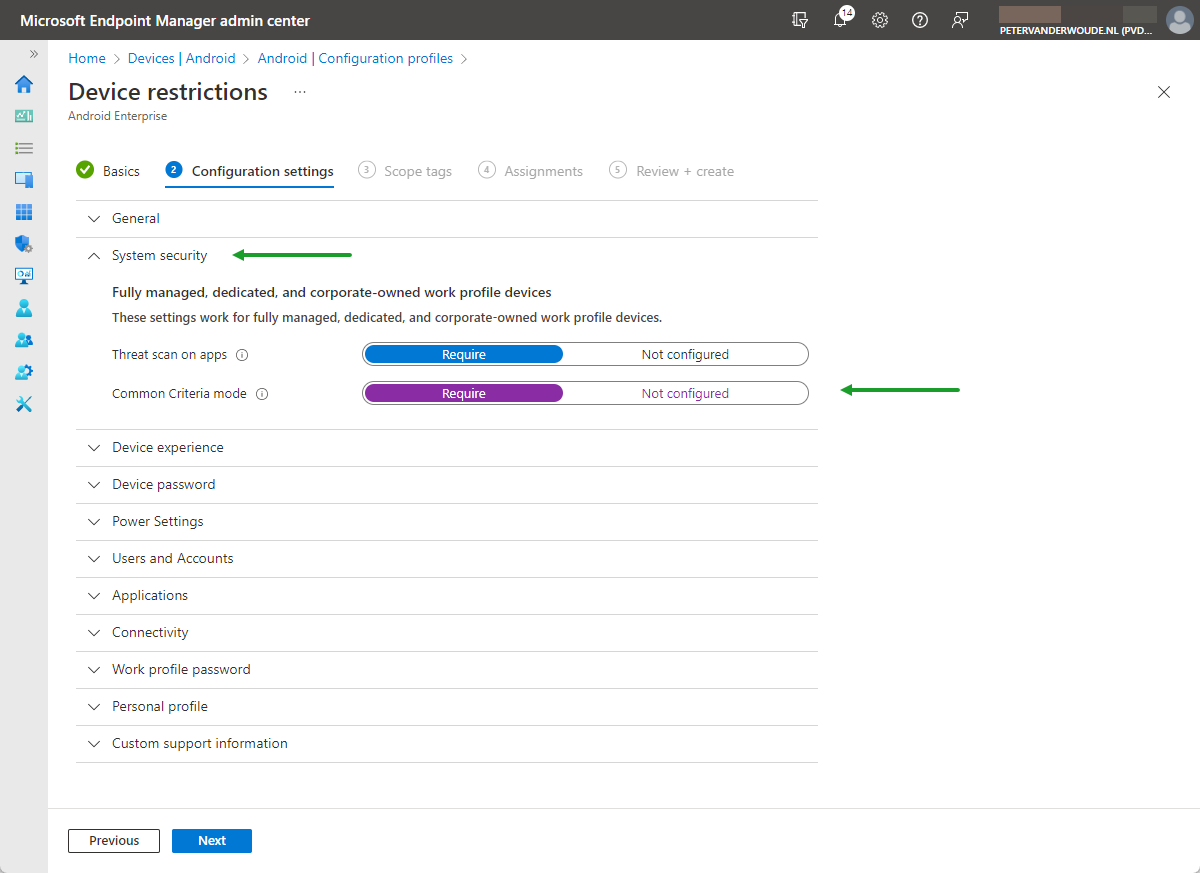The height and width of the screenshot is (873, 1200).
Task: Open the Apps icon in the sidebar
Action: tap(23, 212)
